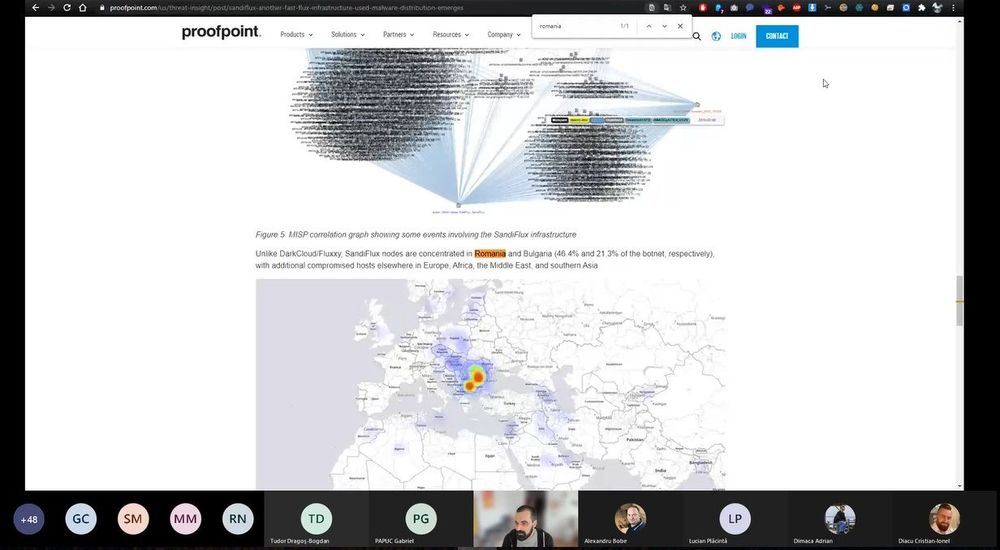This screenshot has height=550, width=1000.
Task: Select participant avatar GC
Action: (x=81, y=519)
